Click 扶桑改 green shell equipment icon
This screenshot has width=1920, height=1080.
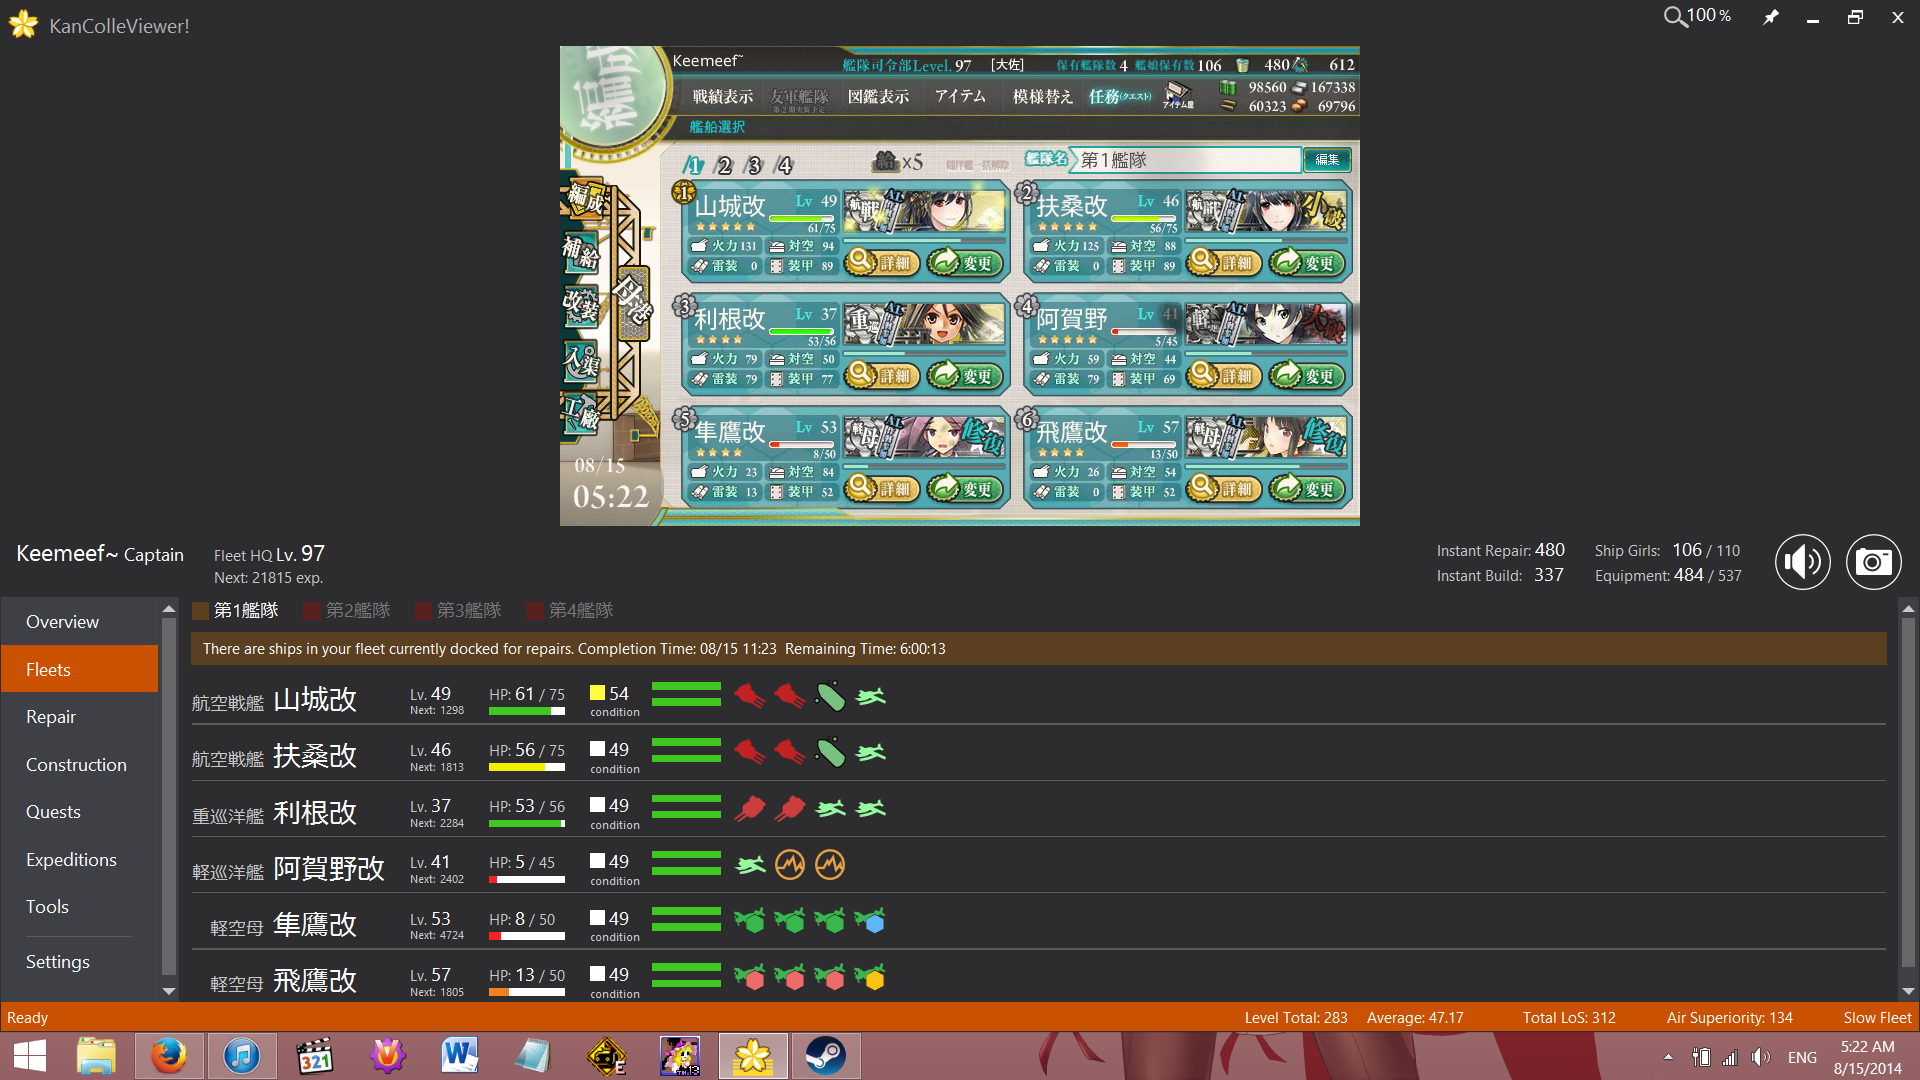[830, 752]
